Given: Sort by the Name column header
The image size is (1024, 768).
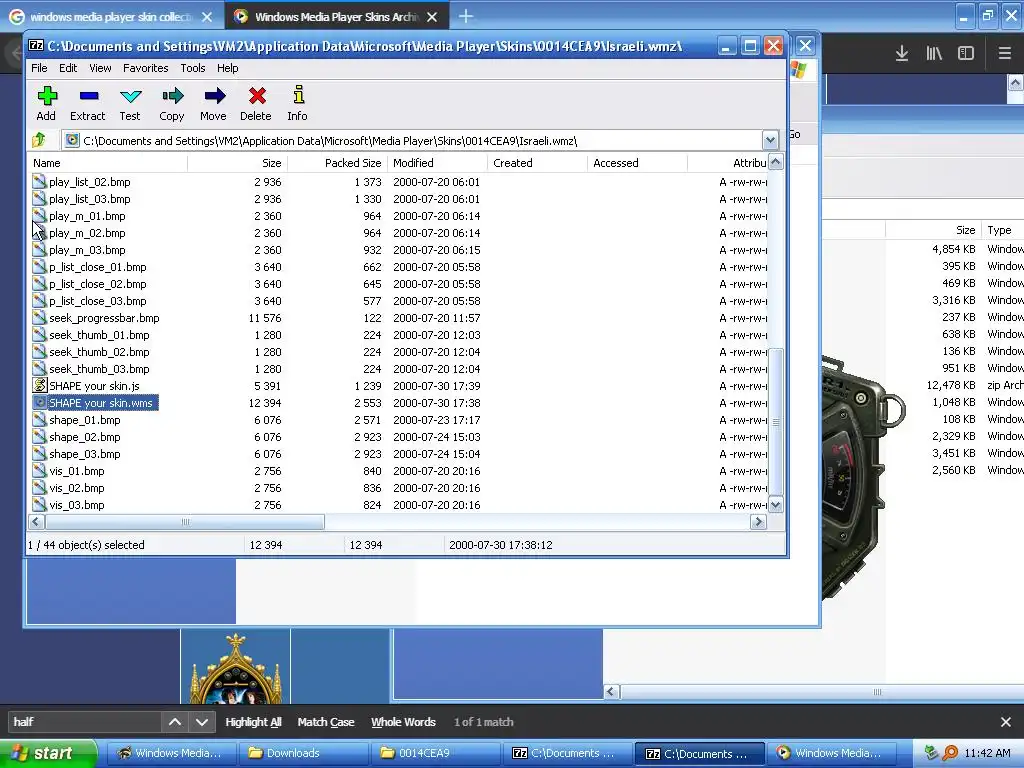Looking at the screenshot, I should (x=108, y=163).
